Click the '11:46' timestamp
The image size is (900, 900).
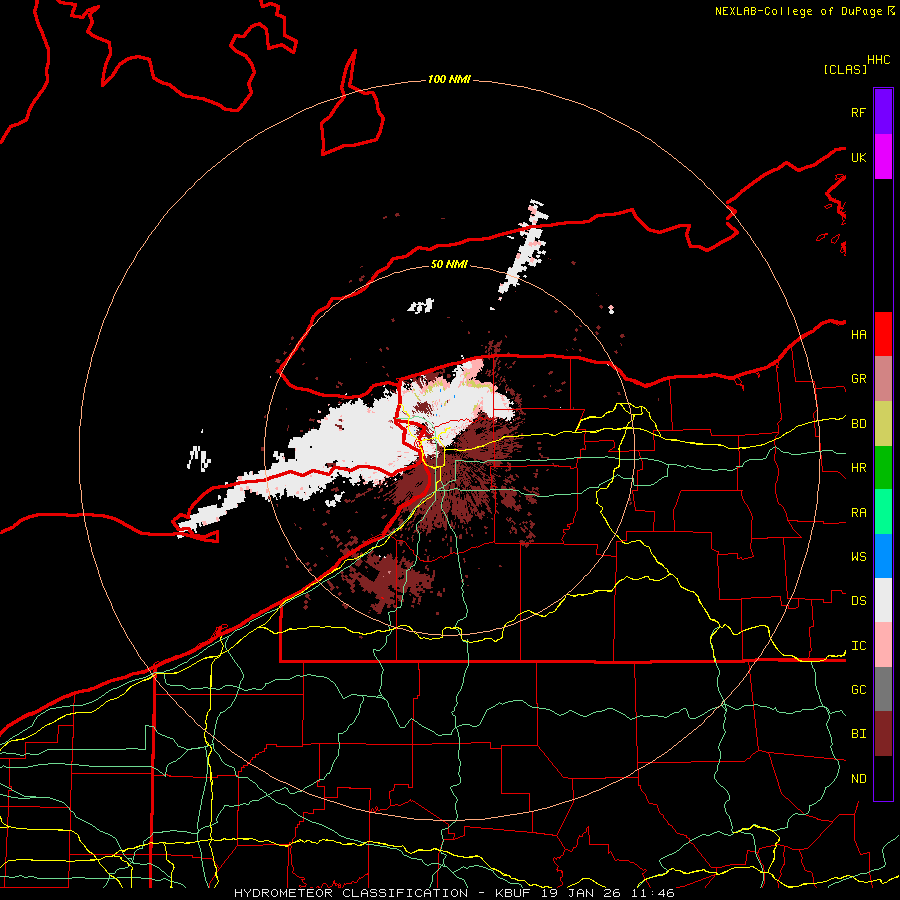652,893
